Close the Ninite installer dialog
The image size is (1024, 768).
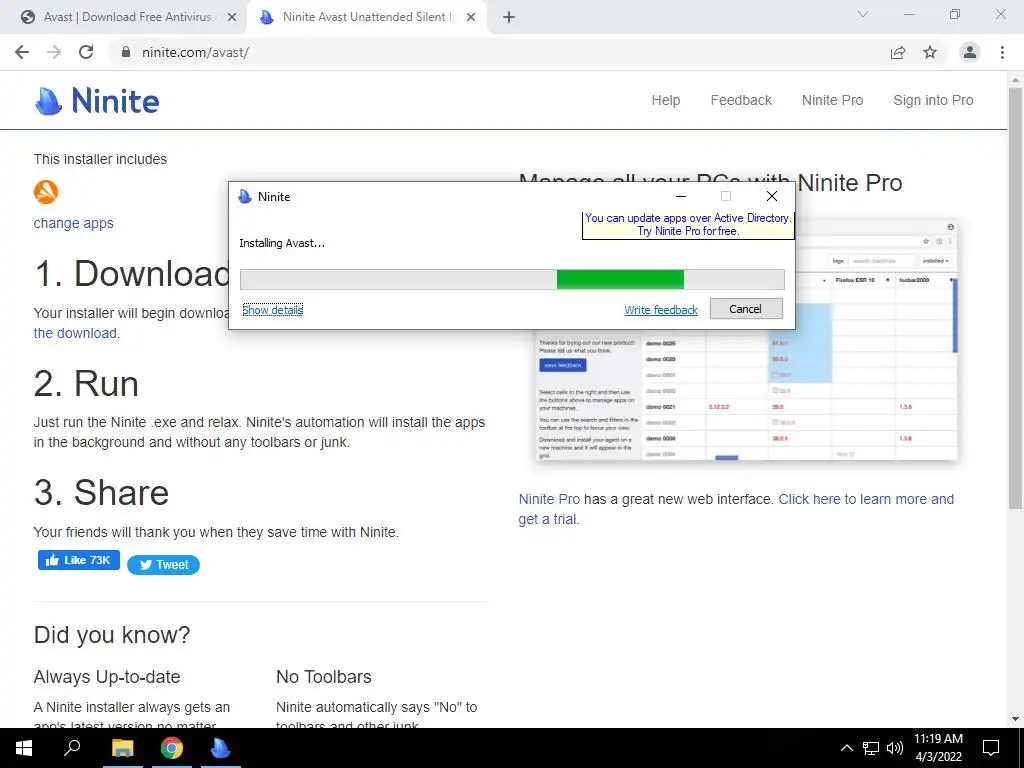(771, 196)
